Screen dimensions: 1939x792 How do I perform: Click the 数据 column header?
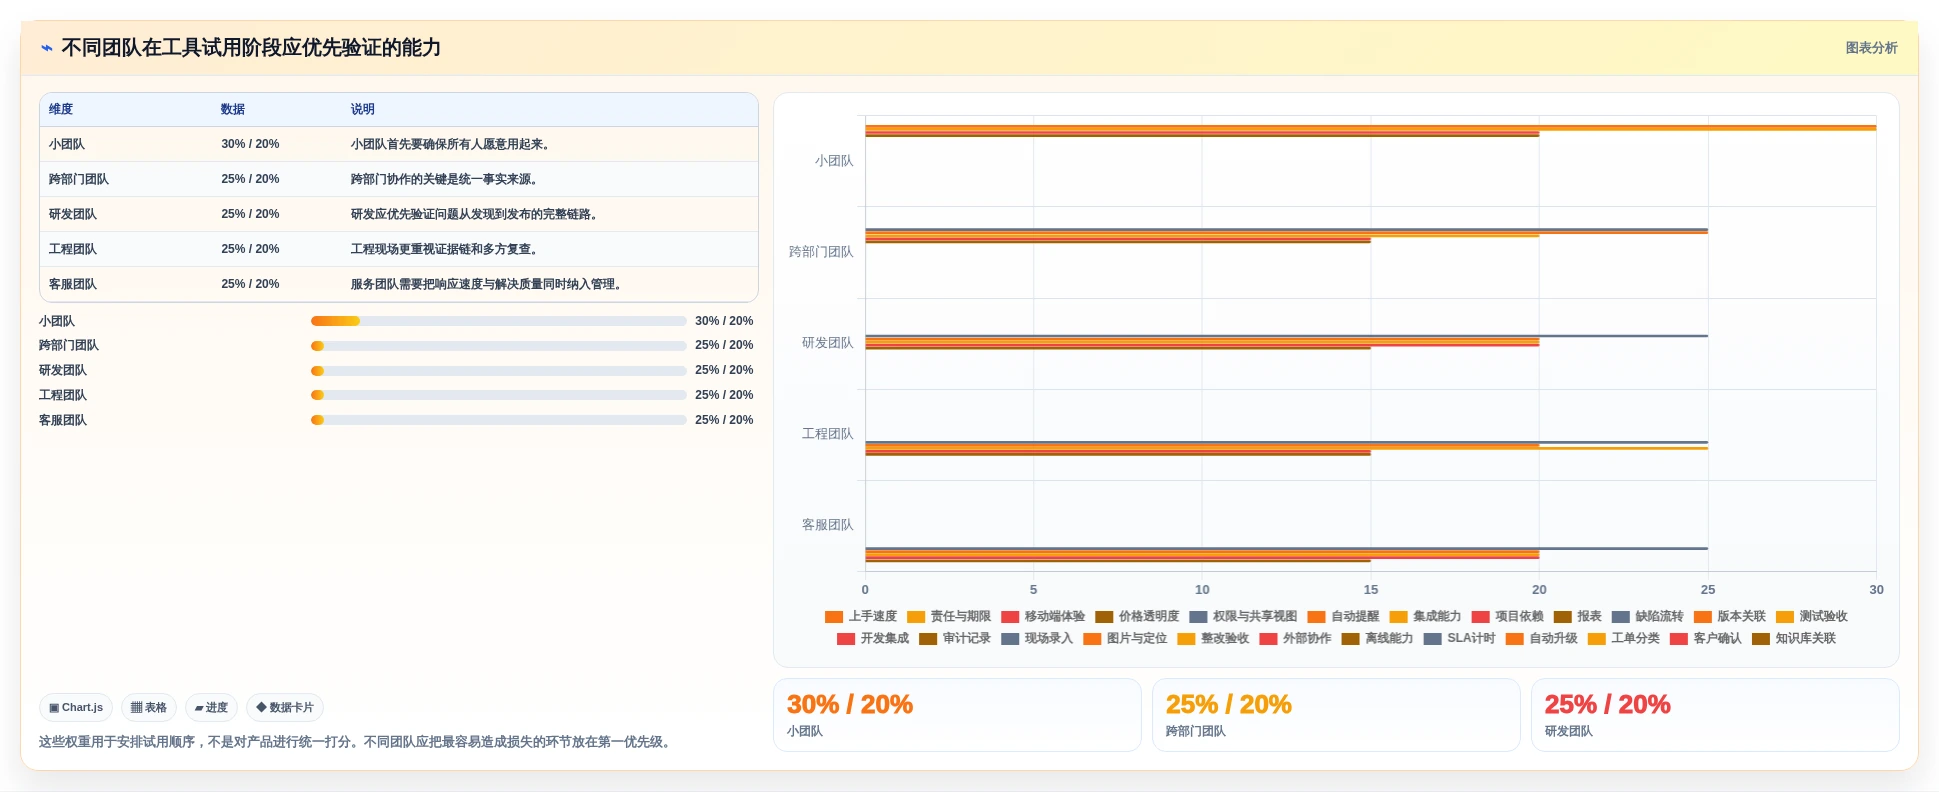pos(233,109)
